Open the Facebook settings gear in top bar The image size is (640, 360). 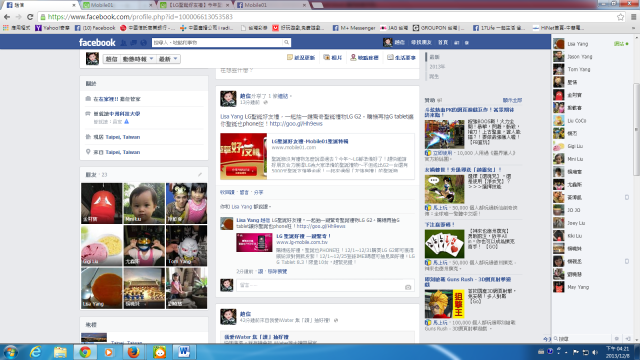[467, 42]
